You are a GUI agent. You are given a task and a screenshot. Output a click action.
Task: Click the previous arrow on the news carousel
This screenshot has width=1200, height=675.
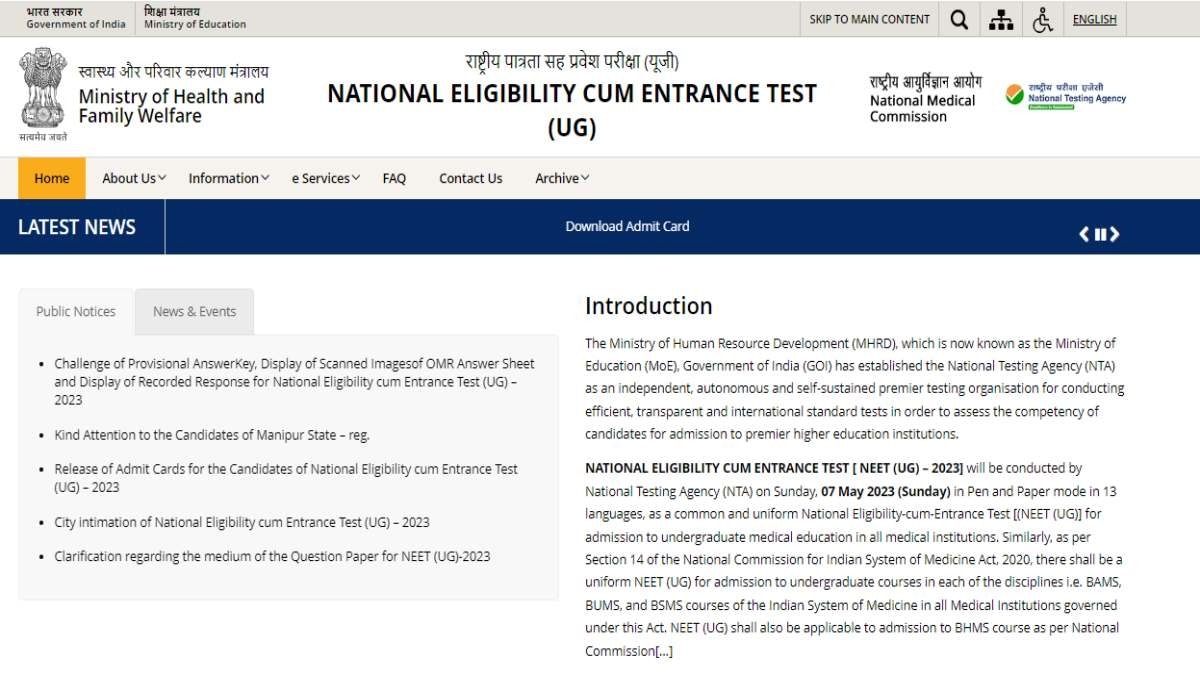(x=1083, y=234)
